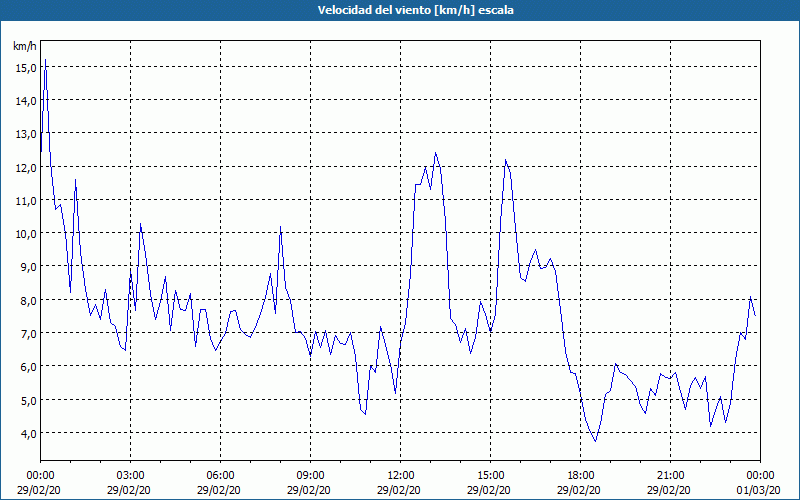The width and height of the screenshot is (800, 500).
Task: Select the '15:00' time label
Action: [490, 476]
